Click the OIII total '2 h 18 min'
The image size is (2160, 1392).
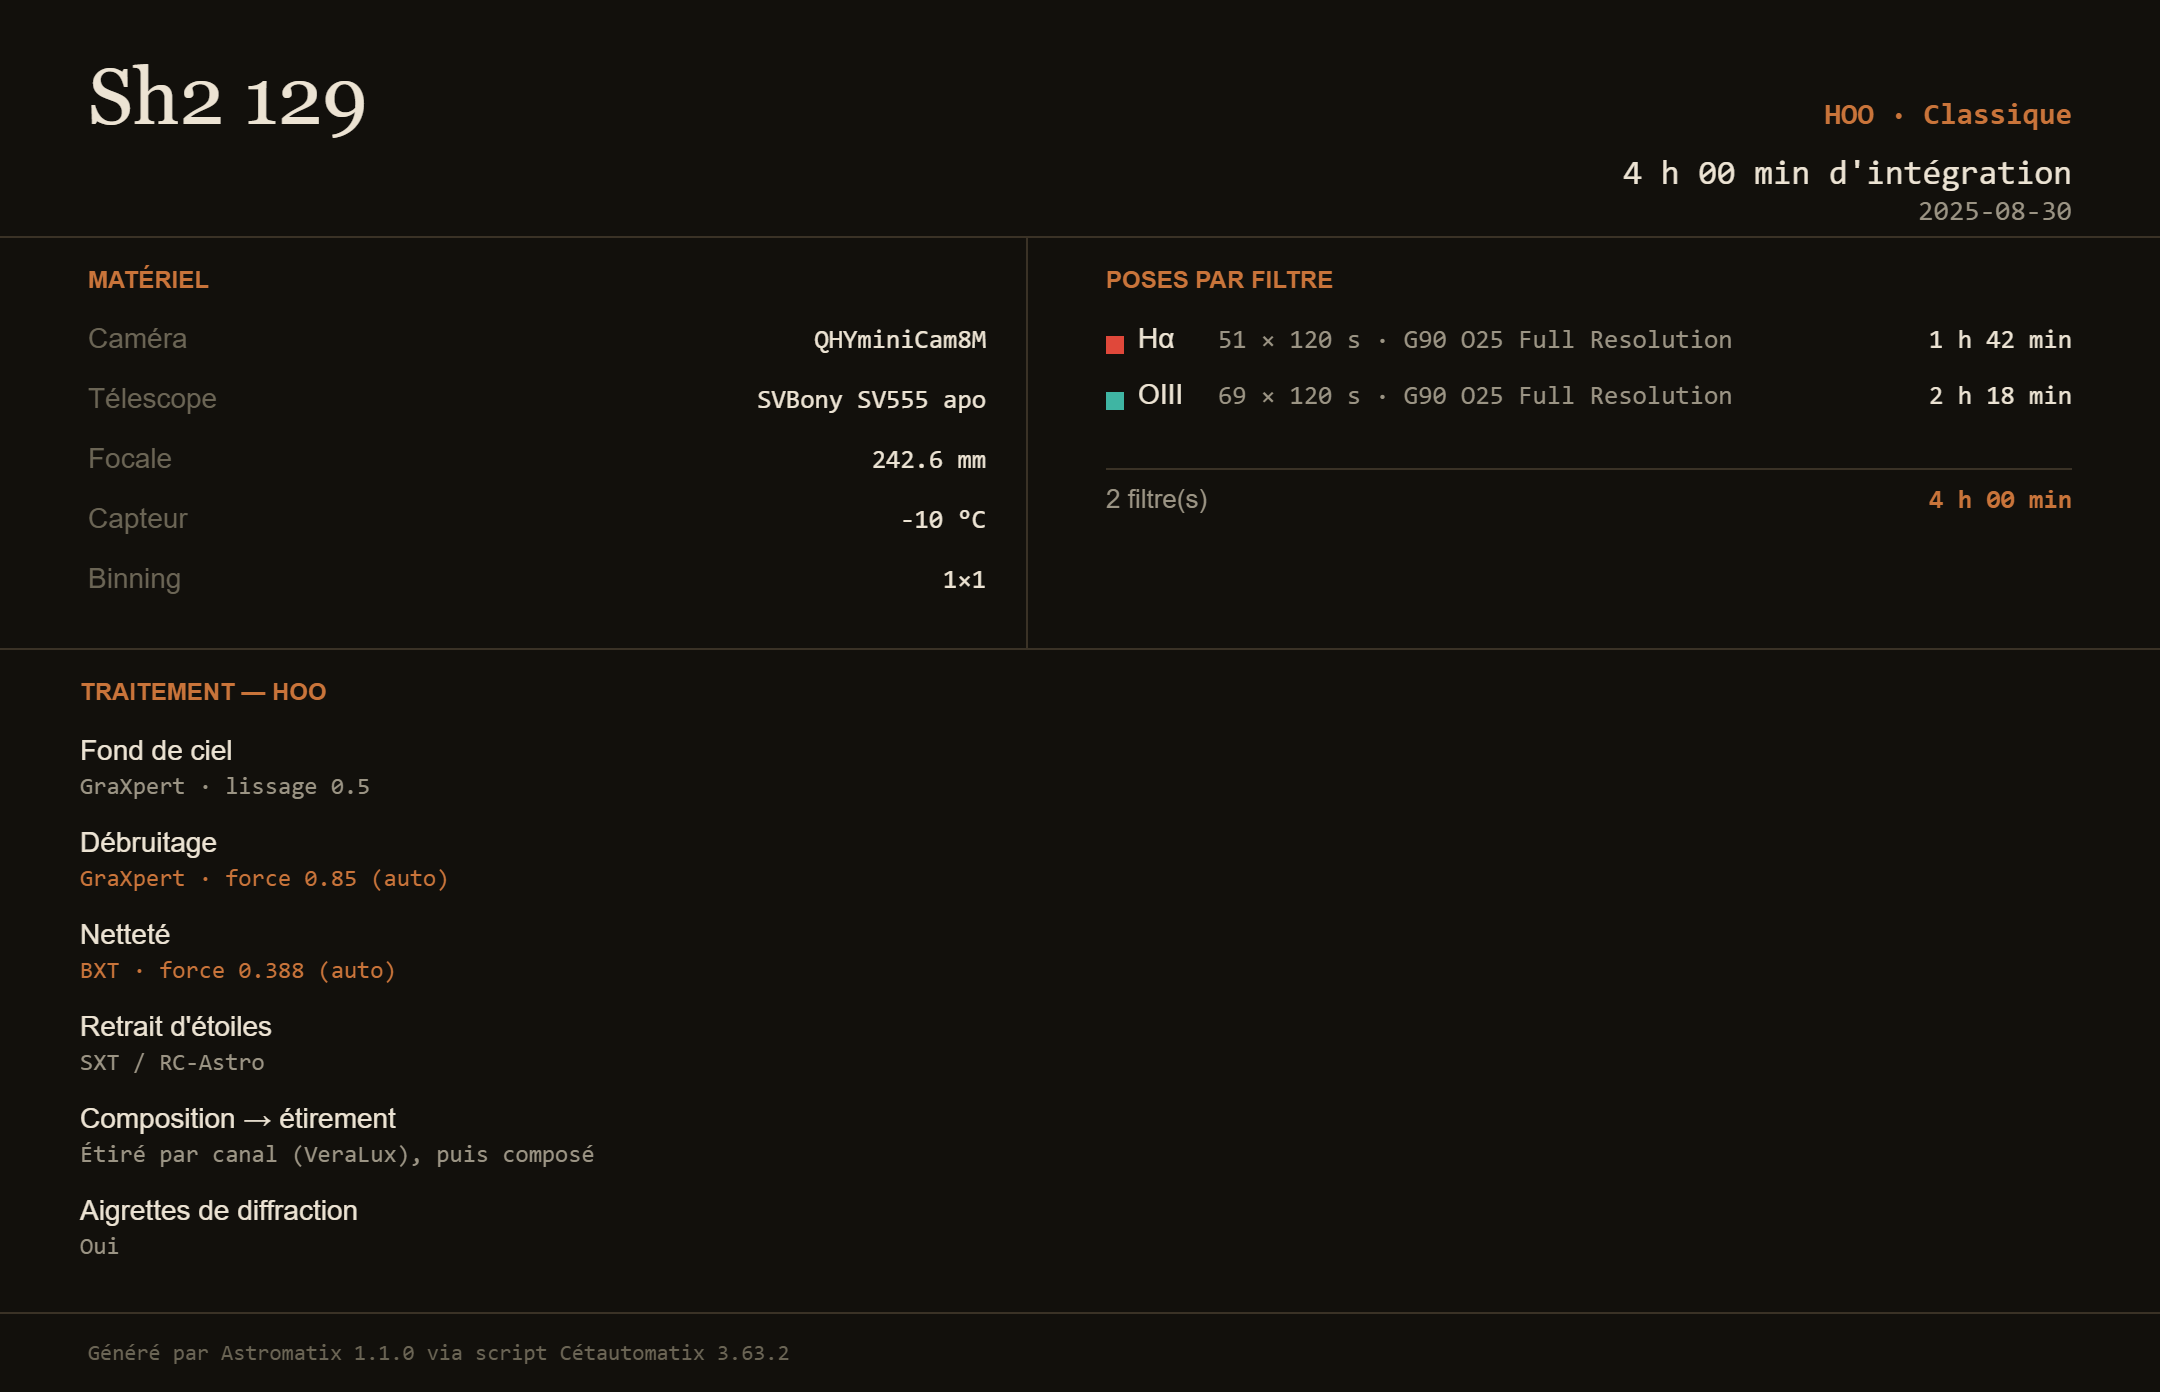2000,396
